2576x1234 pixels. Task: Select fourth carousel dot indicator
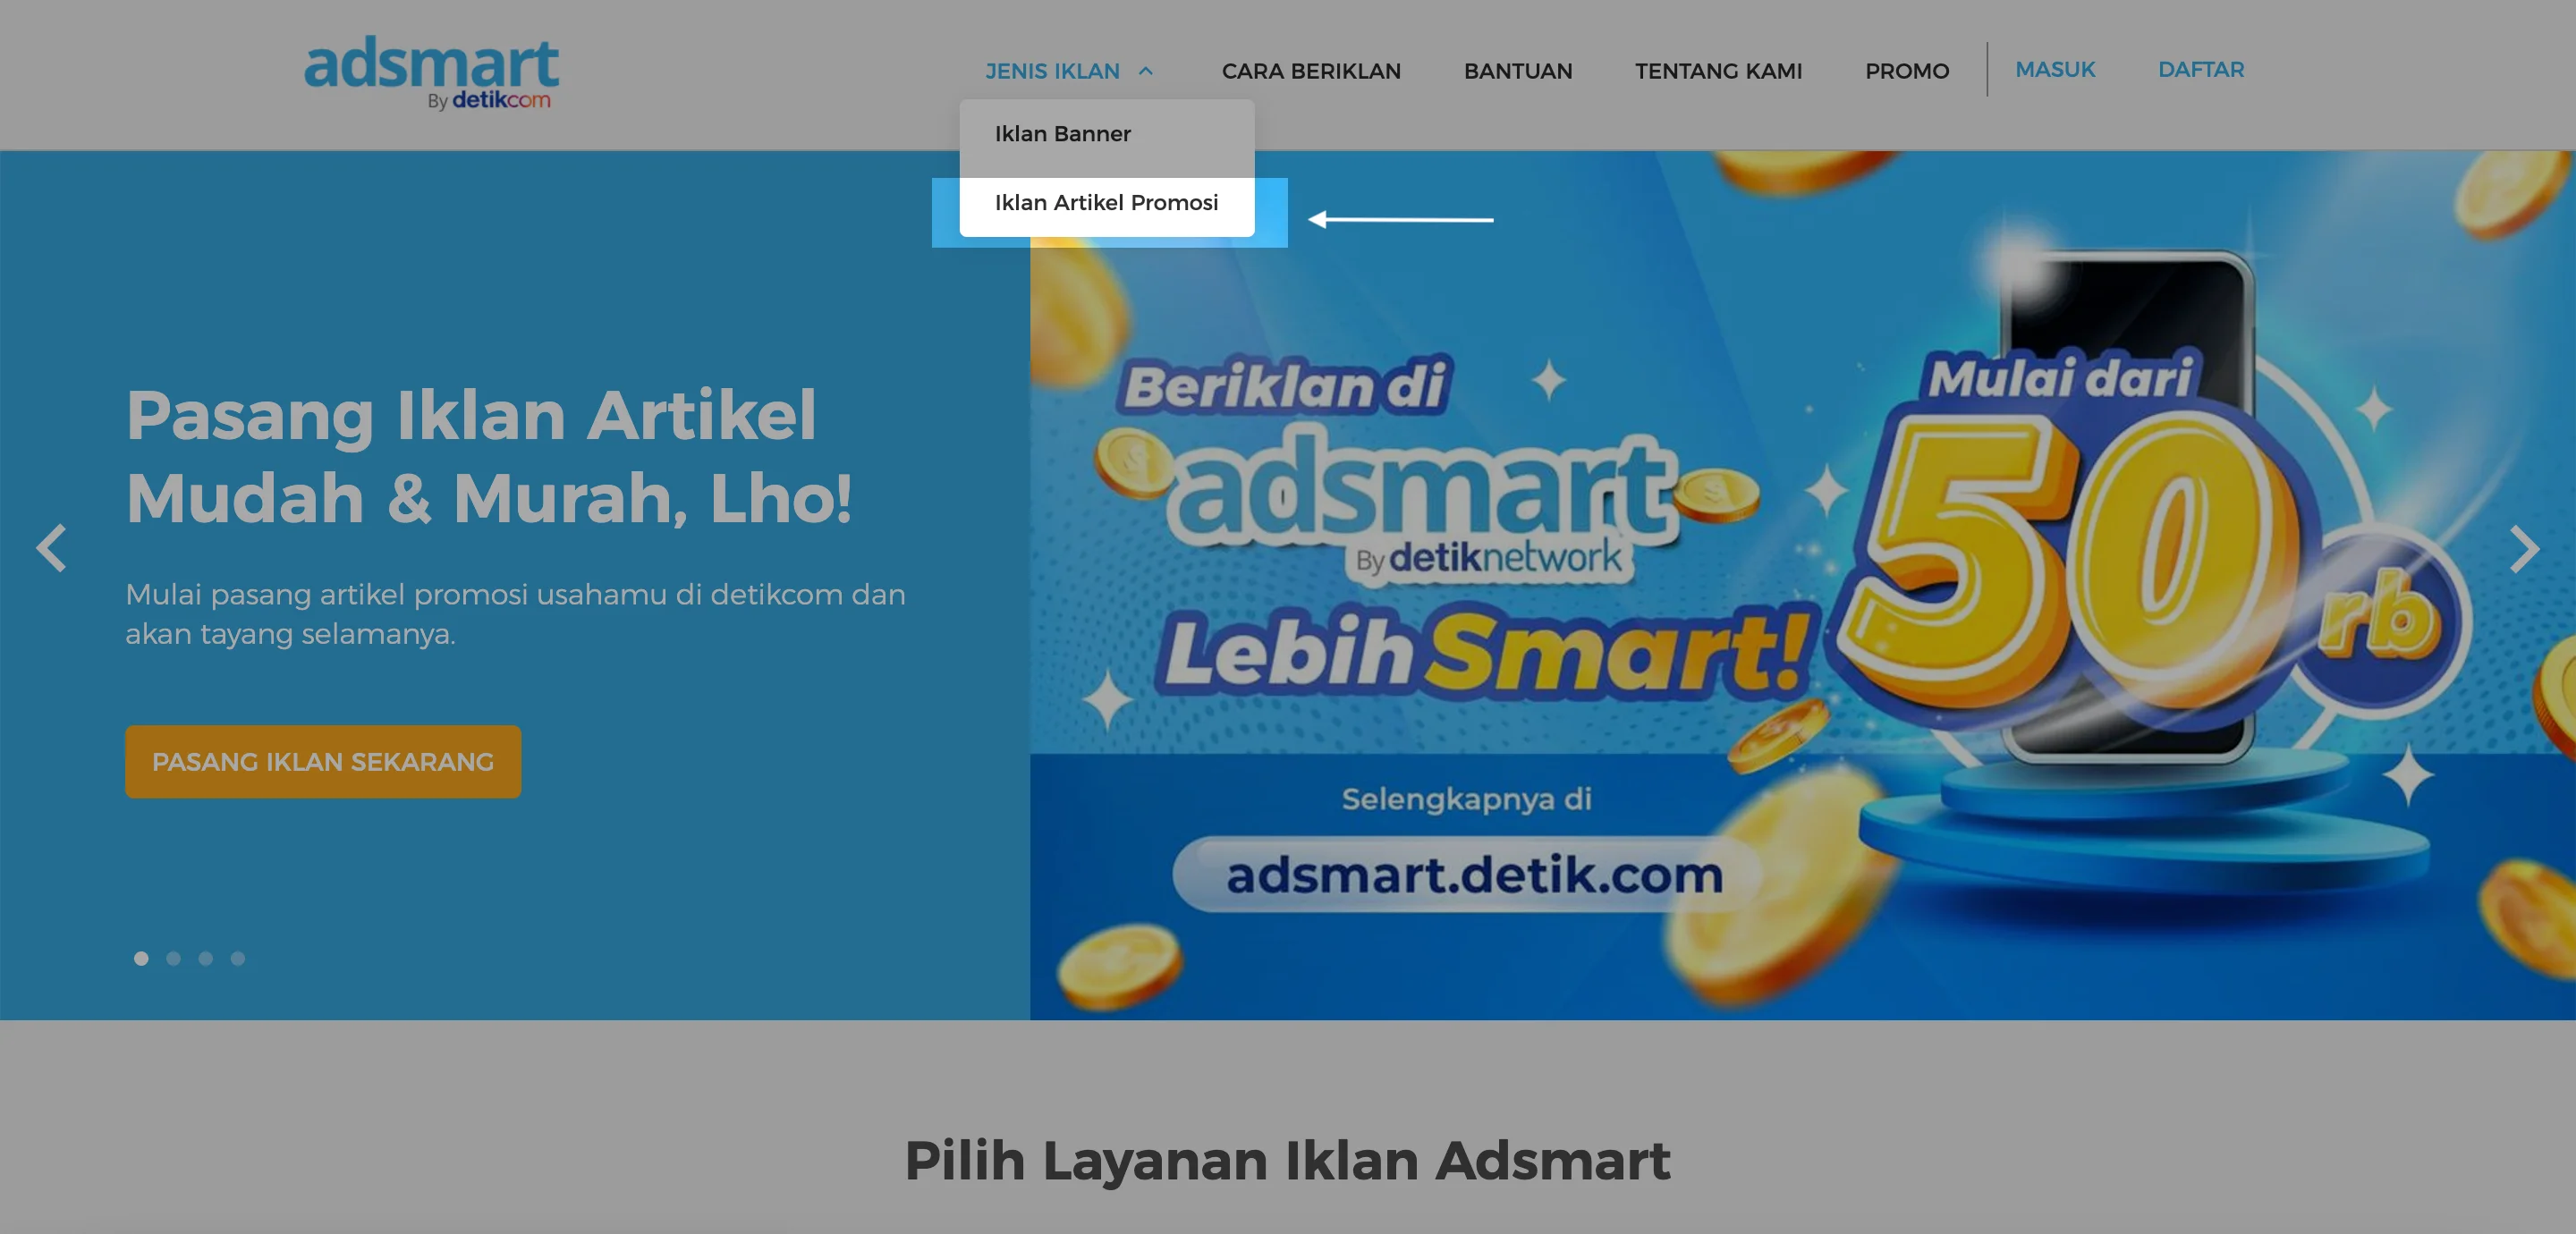(237, 958)
